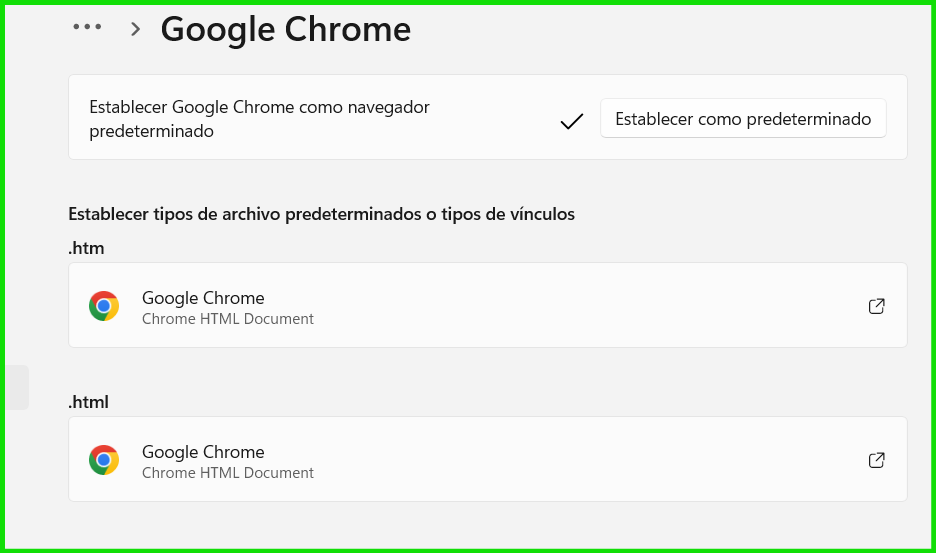Click the Chrome logo in the .html row
Viewport: 936px width, 553px height.
tap(104, 460)
